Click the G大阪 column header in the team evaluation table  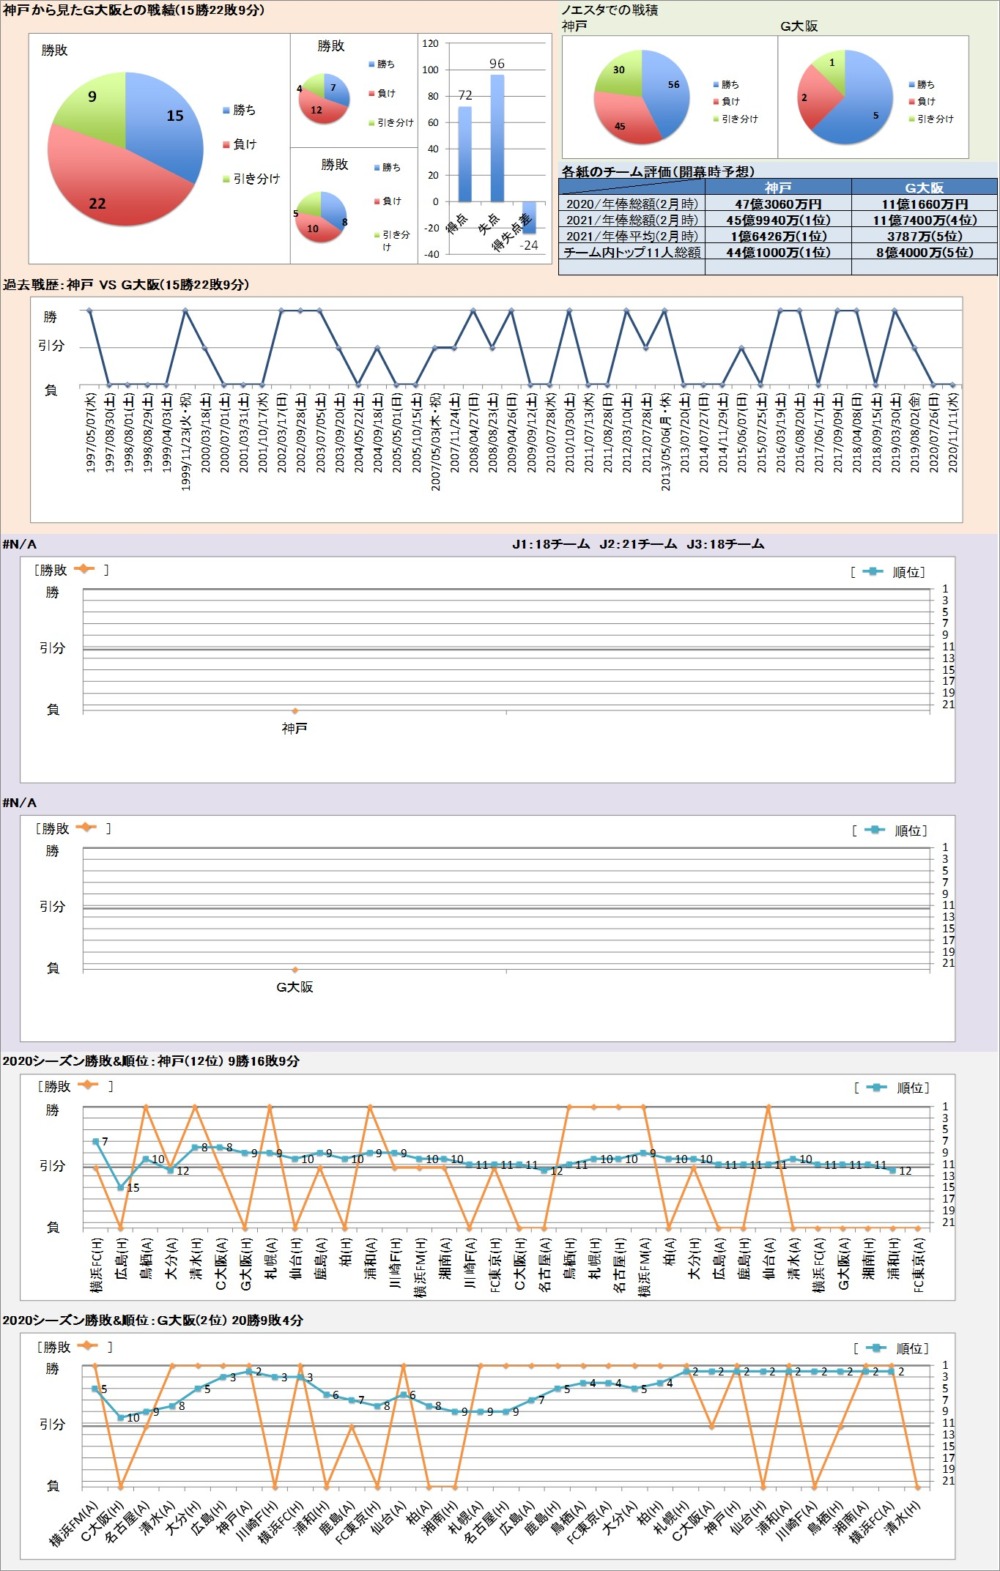(923, 188)
